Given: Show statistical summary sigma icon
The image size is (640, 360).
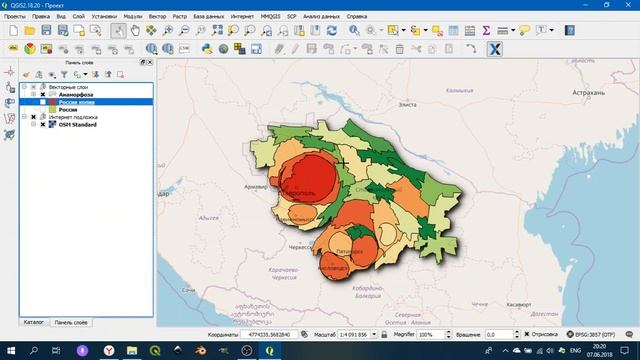Looking at the screenshot, I should point(486,30).
